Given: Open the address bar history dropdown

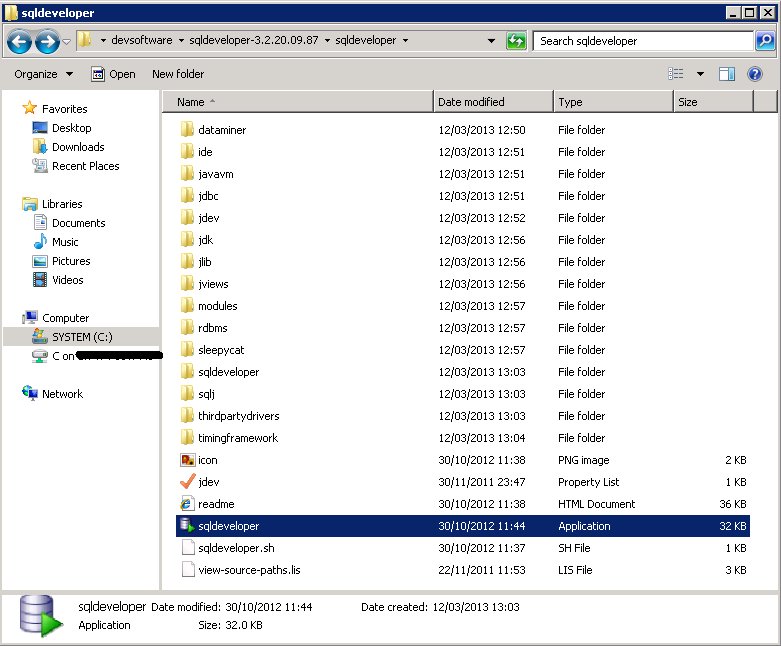Looking at the screenshot, I should tap(491, 41).
